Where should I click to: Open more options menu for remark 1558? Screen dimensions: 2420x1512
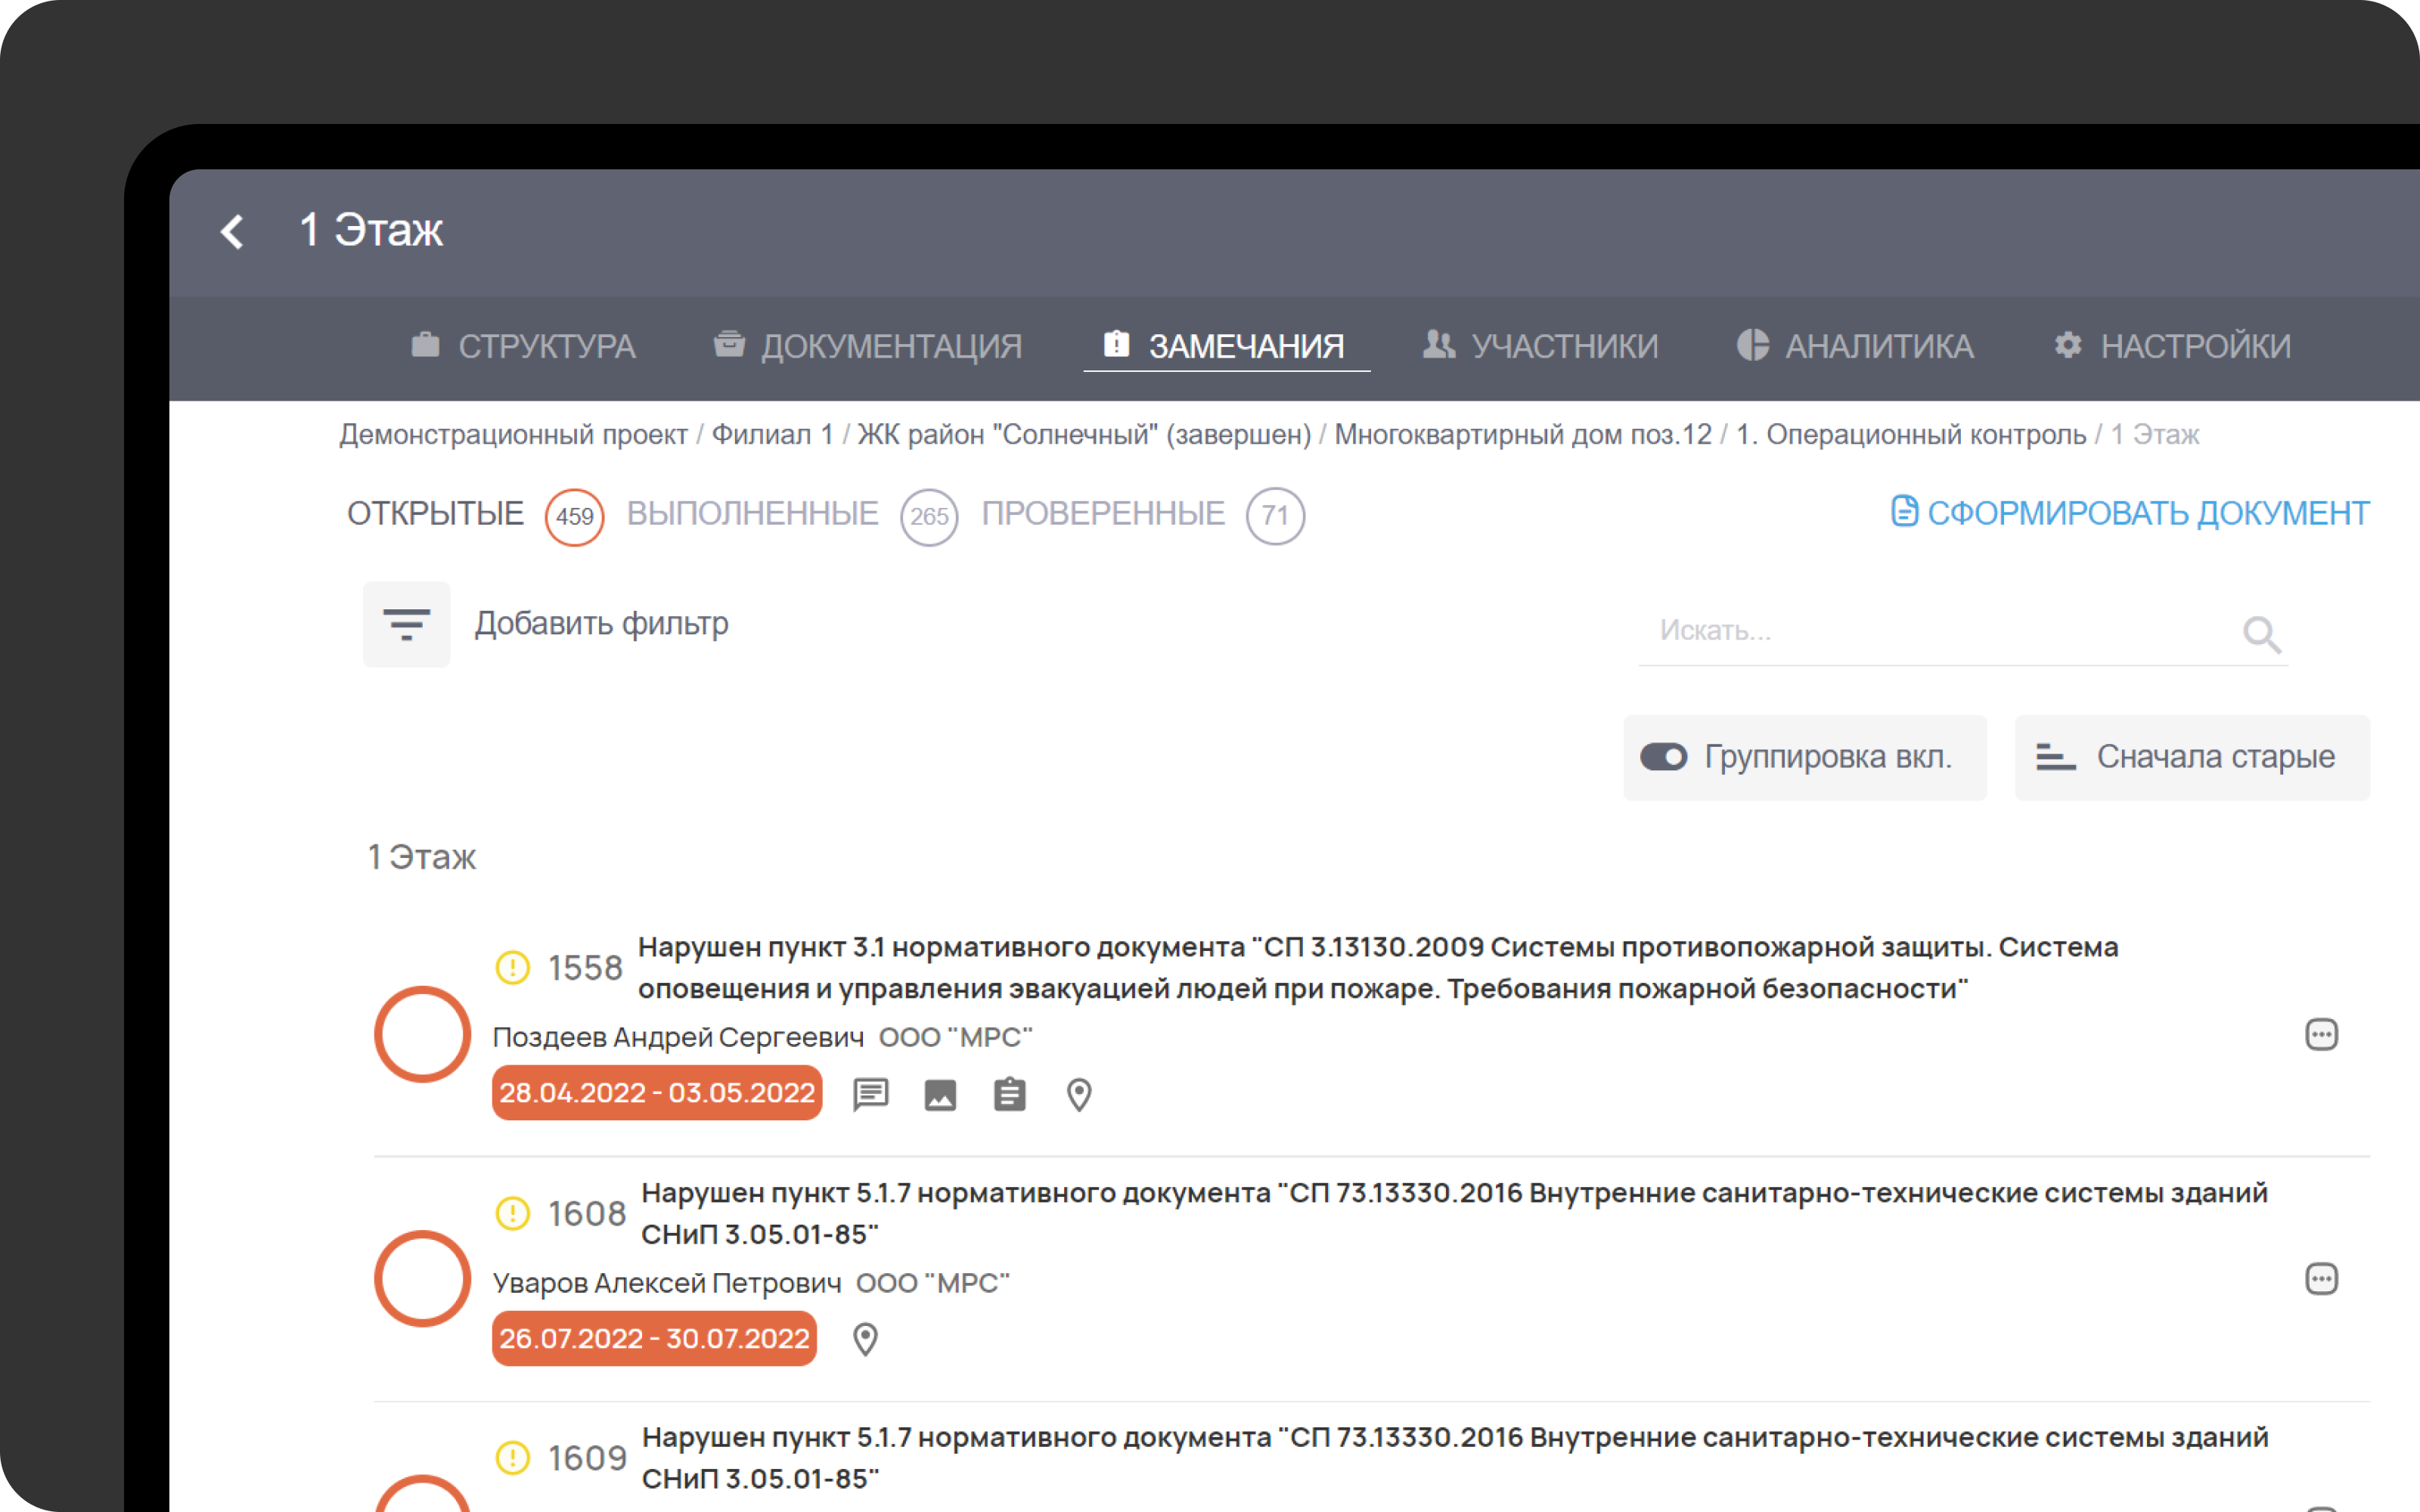pyautogui.click(x=2322, y=1034)
